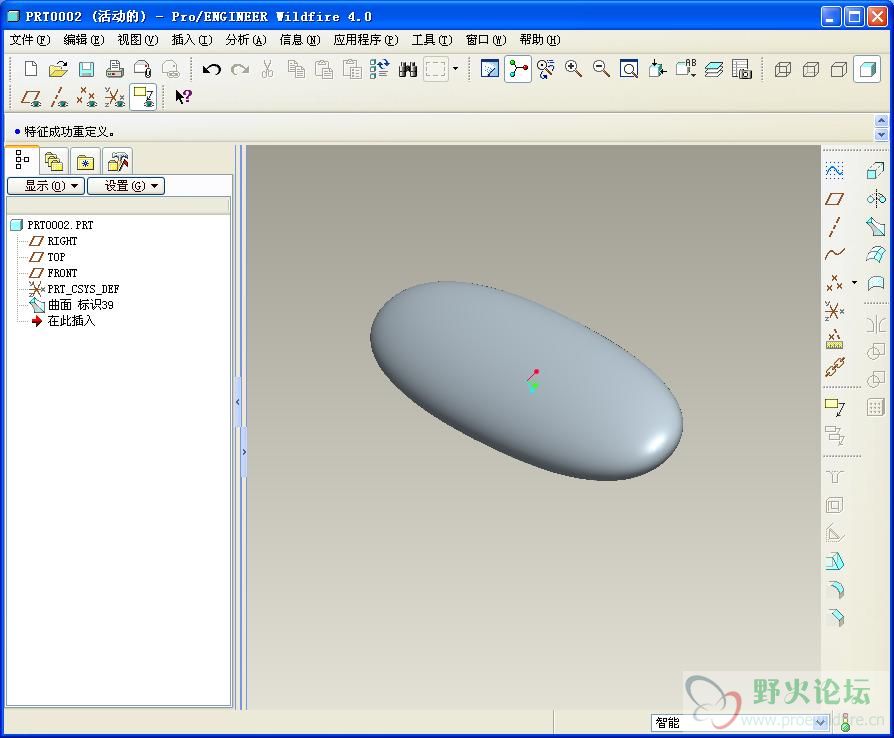Toggle datum planes visibility

click(x=31, y=97)
